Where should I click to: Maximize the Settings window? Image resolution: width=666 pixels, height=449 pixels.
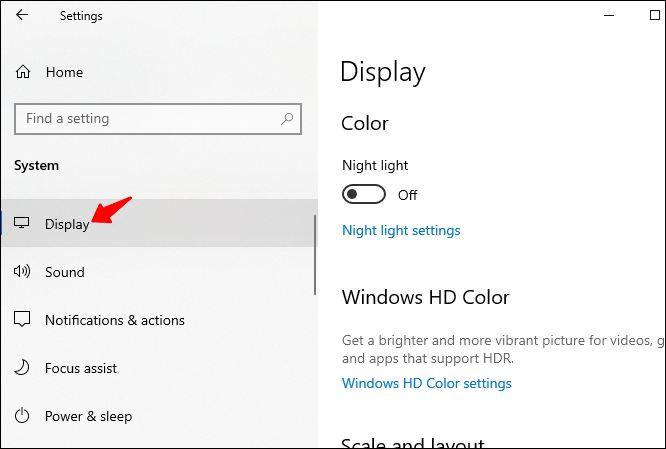click(655, 15)
